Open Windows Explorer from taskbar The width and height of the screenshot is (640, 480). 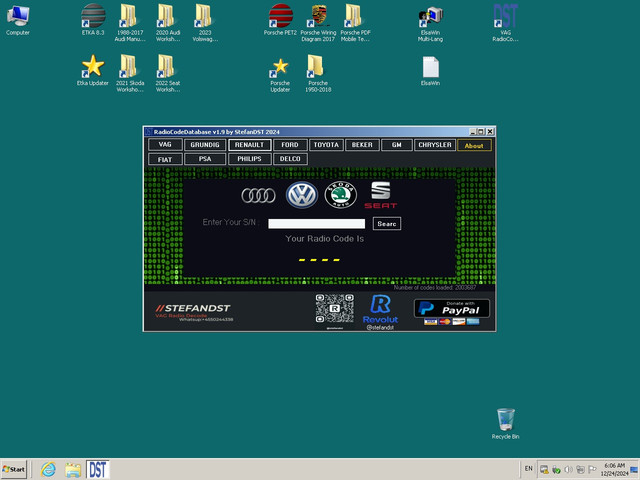[x=73, y=469]
